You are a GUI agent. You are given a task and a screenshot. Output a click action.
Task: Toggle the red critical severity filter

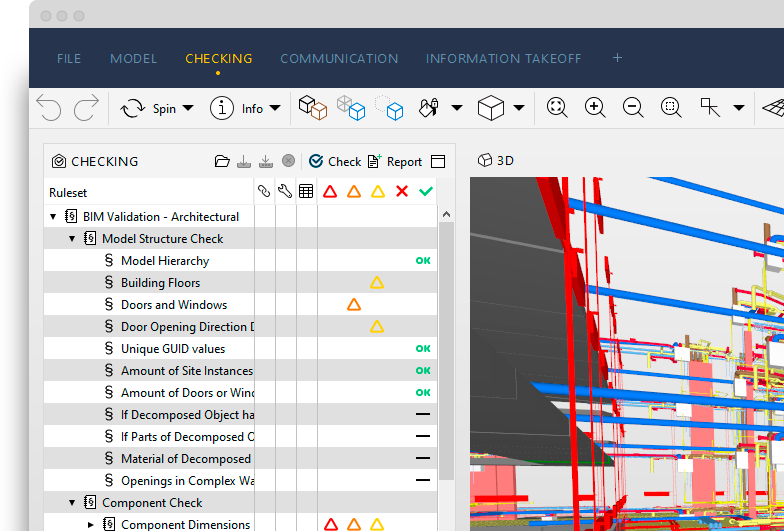pyautogui.click(x=329, y=191)
